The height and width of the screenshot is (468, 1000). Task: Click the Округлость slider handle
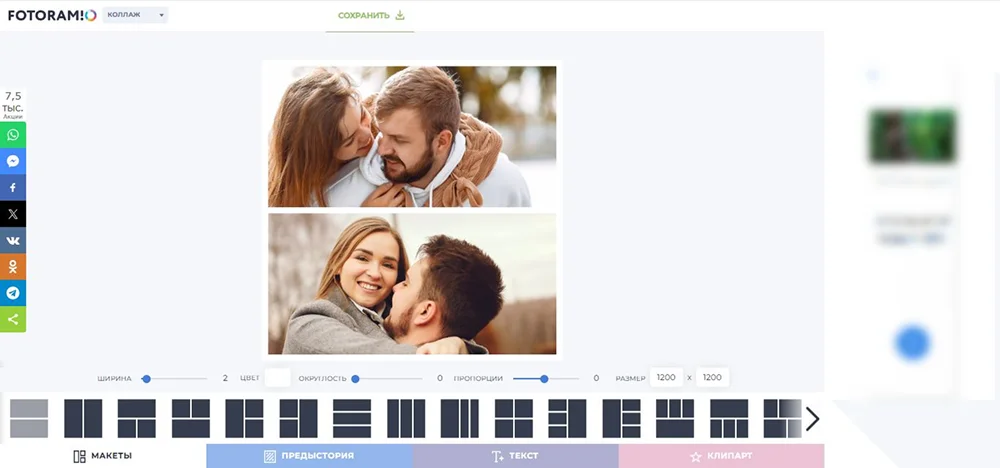tap(355, 379)
